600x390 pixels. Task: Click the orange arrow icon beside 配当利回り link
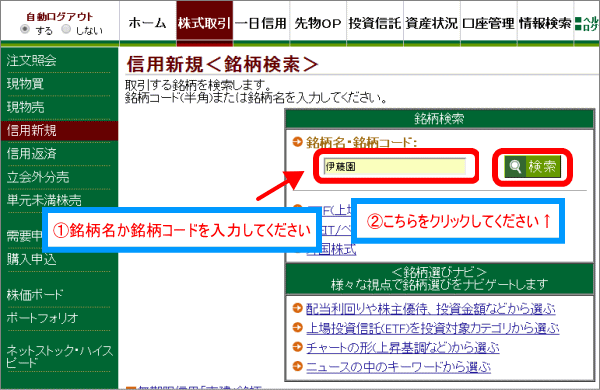coord(297,308)
